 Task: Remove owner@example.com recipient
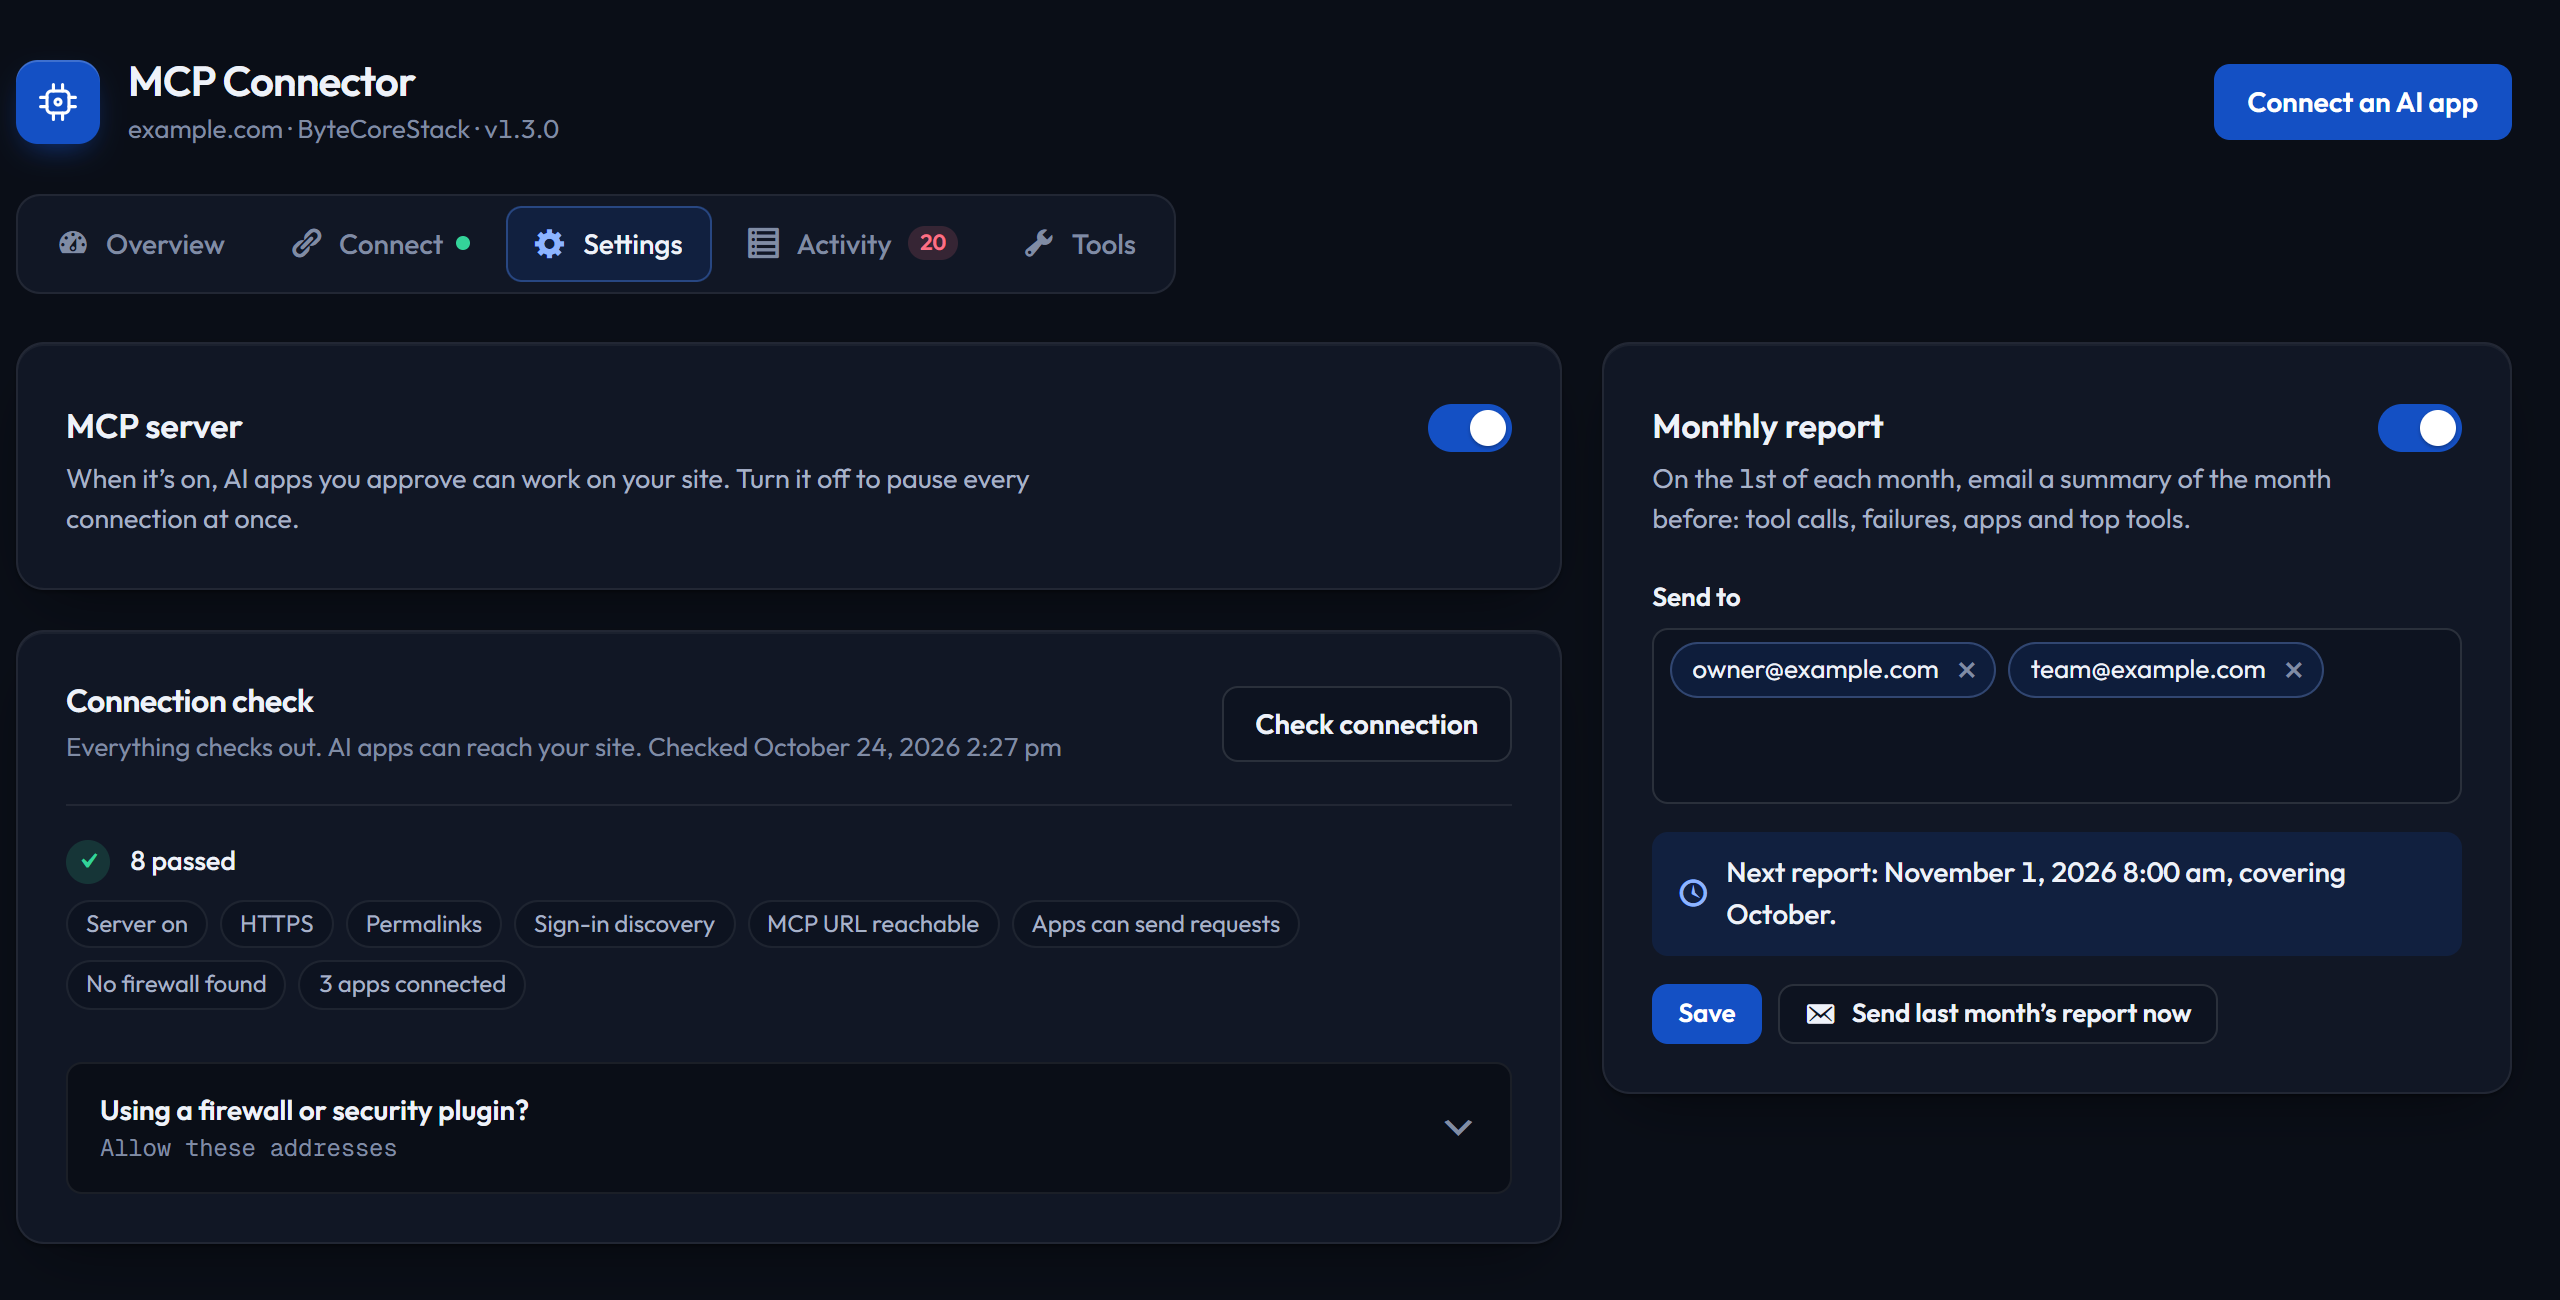pos(1966,670)
